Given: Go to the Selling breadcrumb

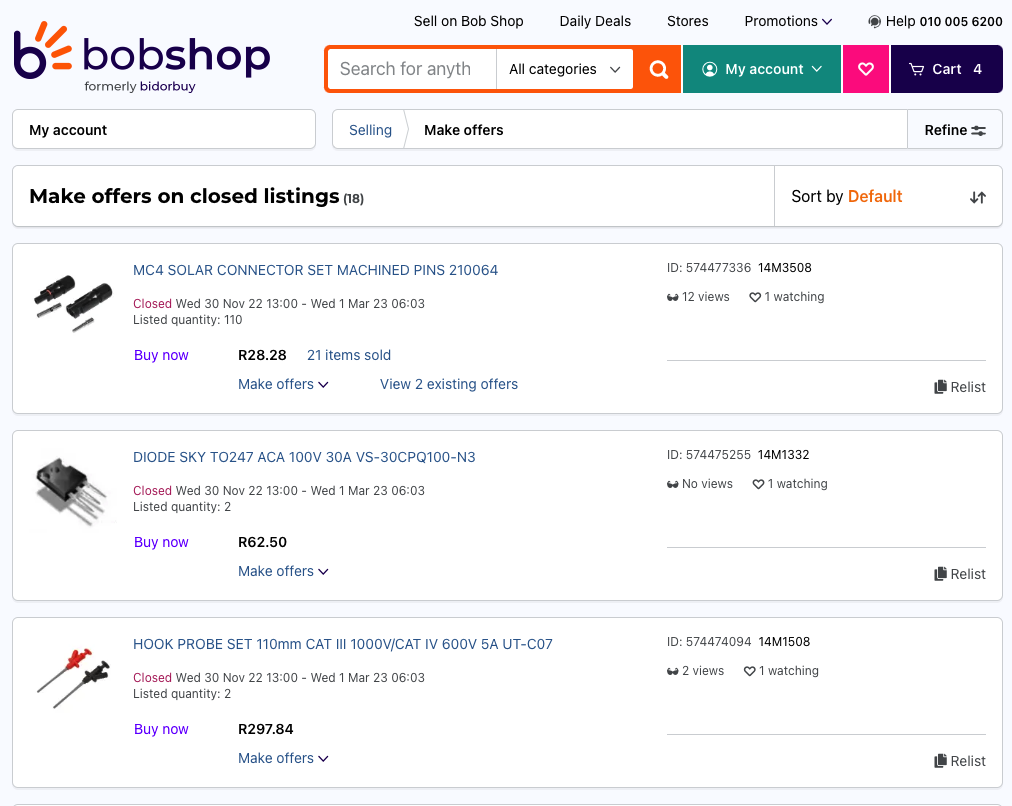Looking at the screenshot, I should point(370,130).
